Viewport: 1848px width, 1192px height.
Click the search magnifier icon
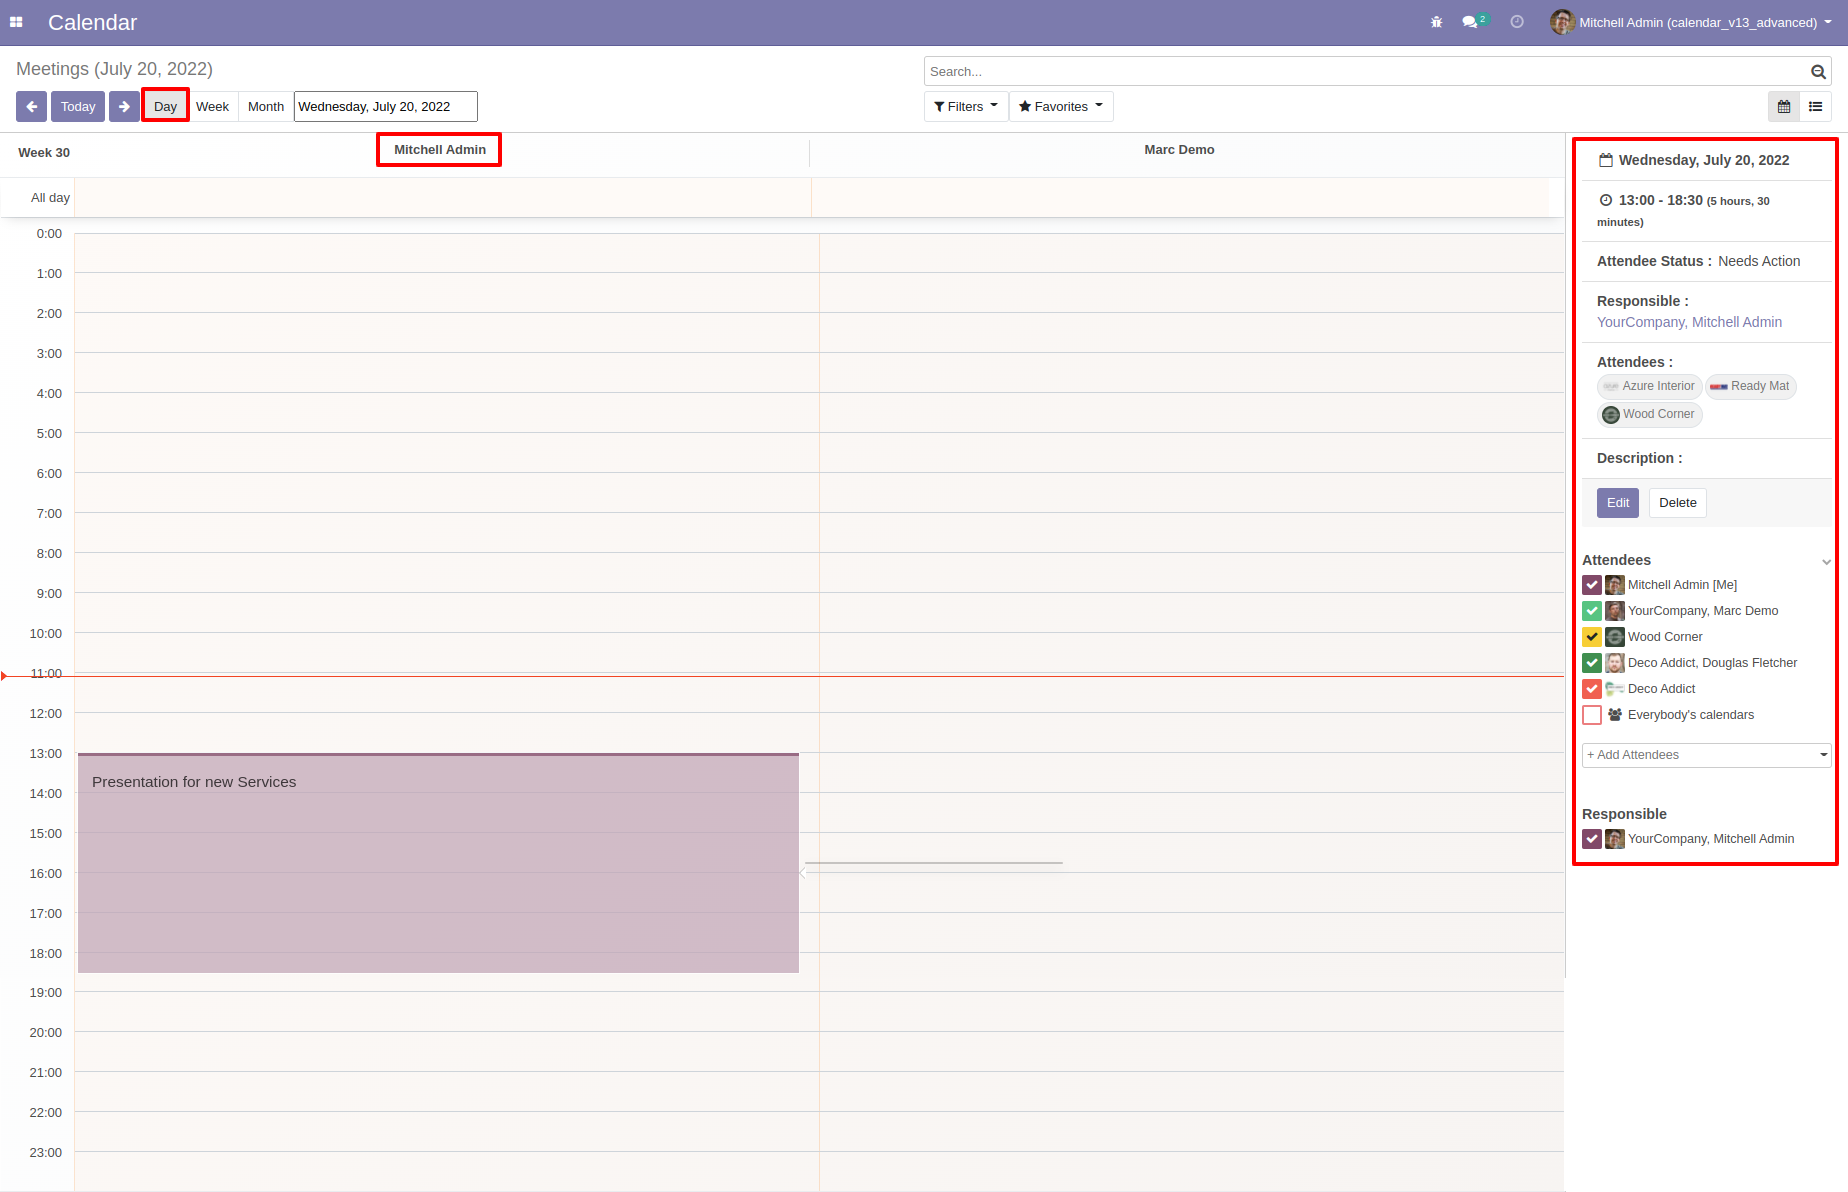pos(1818,72)
